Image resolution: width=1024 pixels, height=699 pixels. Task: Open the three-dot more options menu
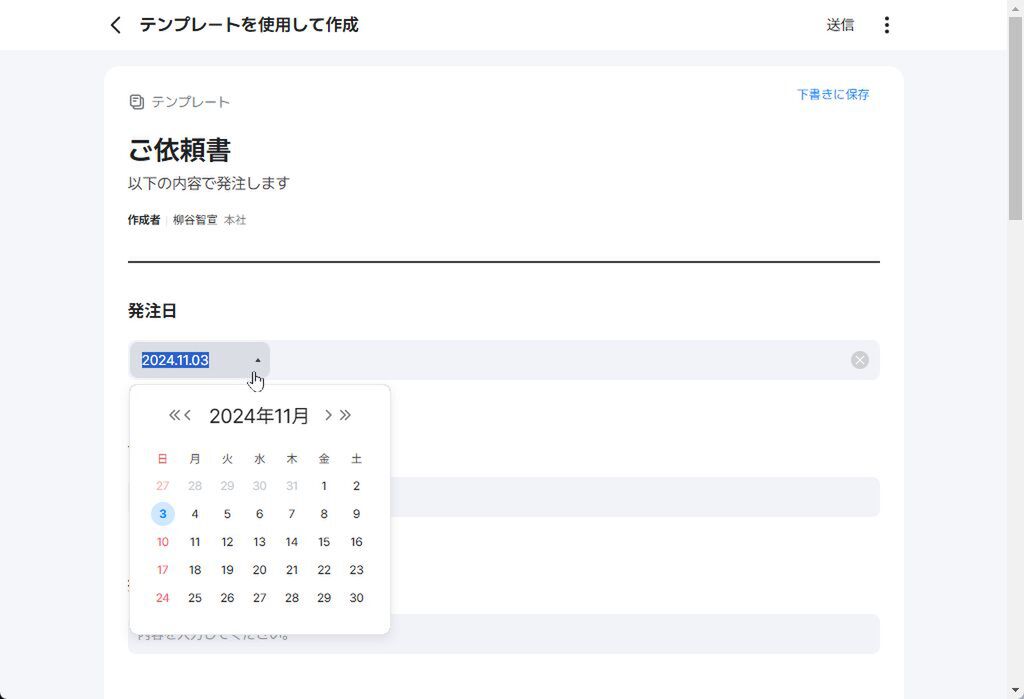886,25
